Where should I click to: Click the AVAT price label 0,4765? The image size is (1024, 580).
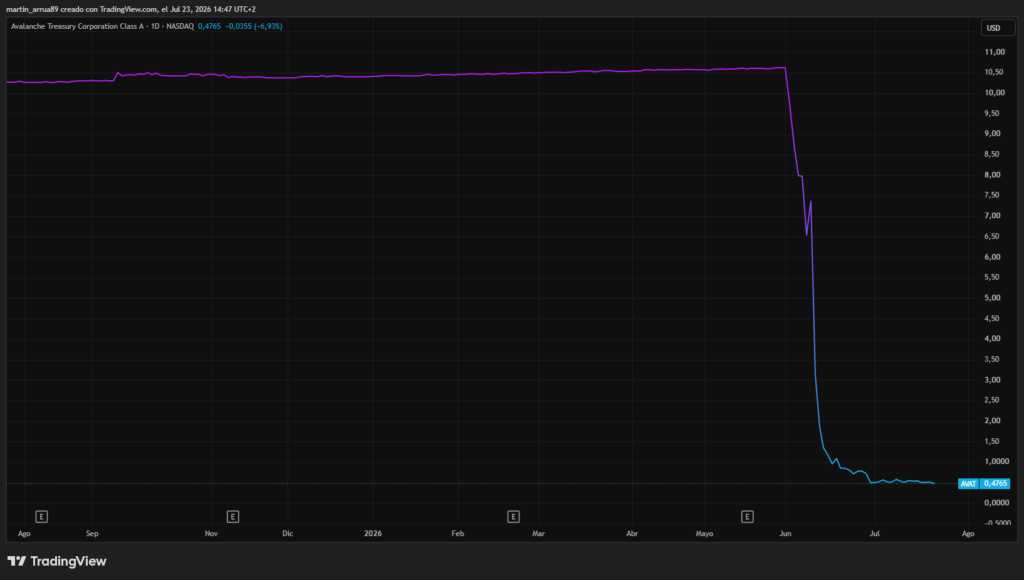point(984,483)
